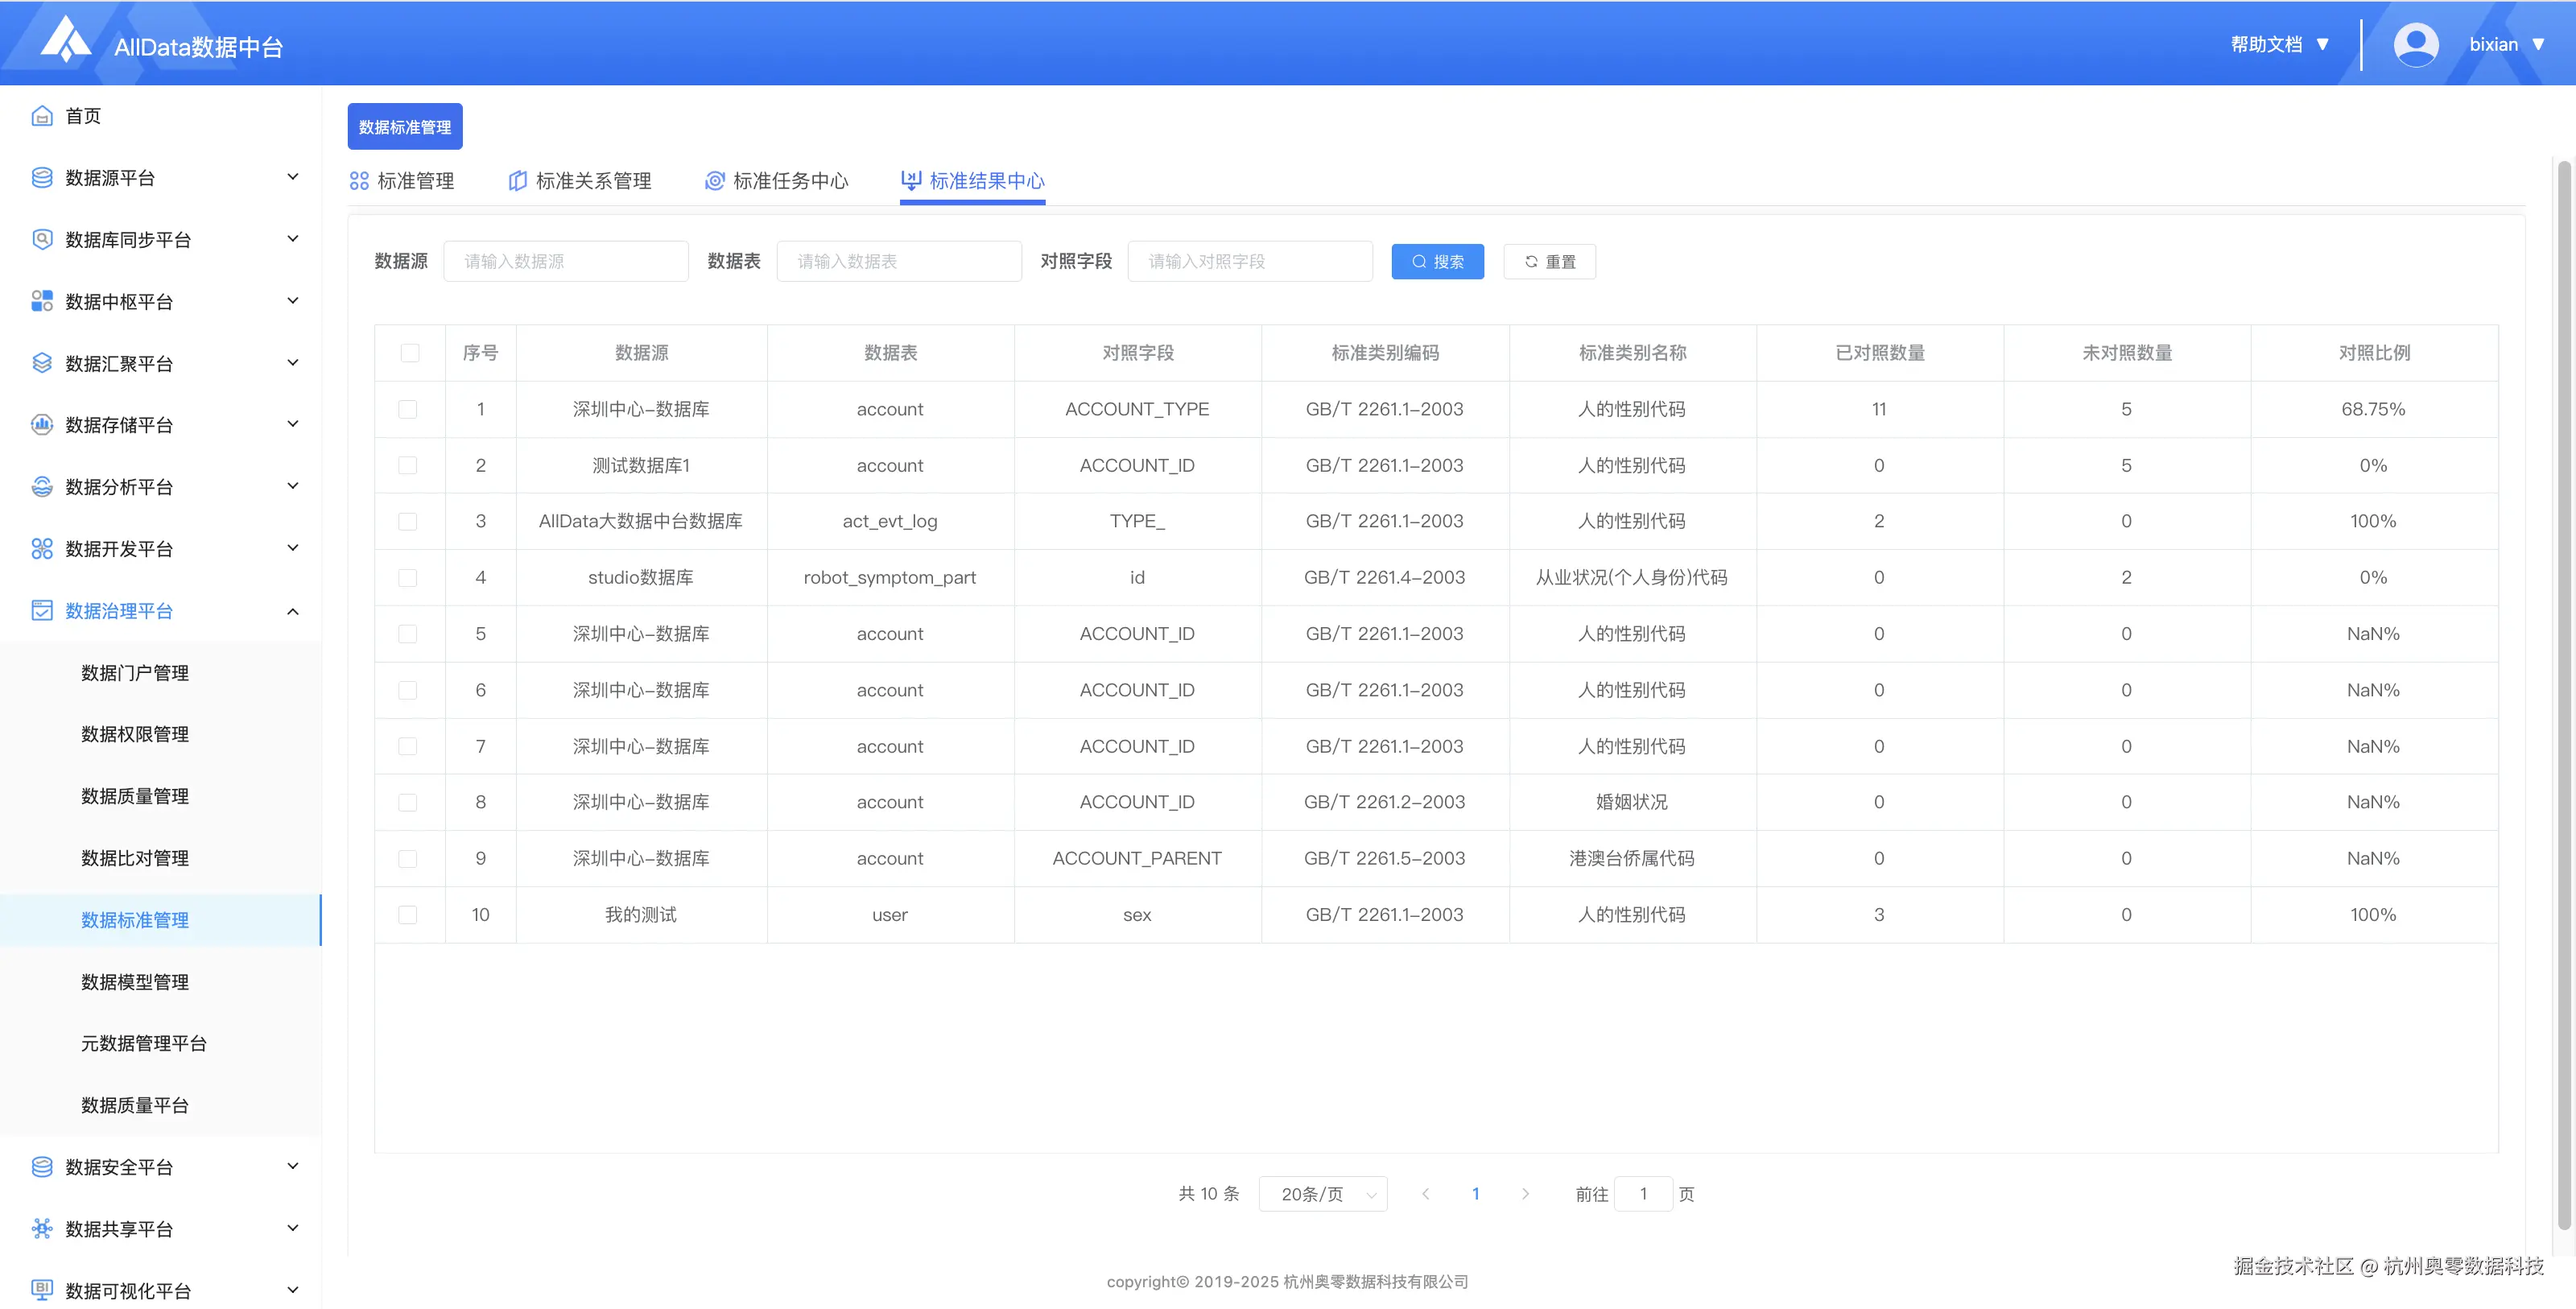The height and width of the screenshot is (1309, 2576).
Task: Click the 数据源平台 sidebar icon
Action: pyautogui.click(x=42, y=178)
